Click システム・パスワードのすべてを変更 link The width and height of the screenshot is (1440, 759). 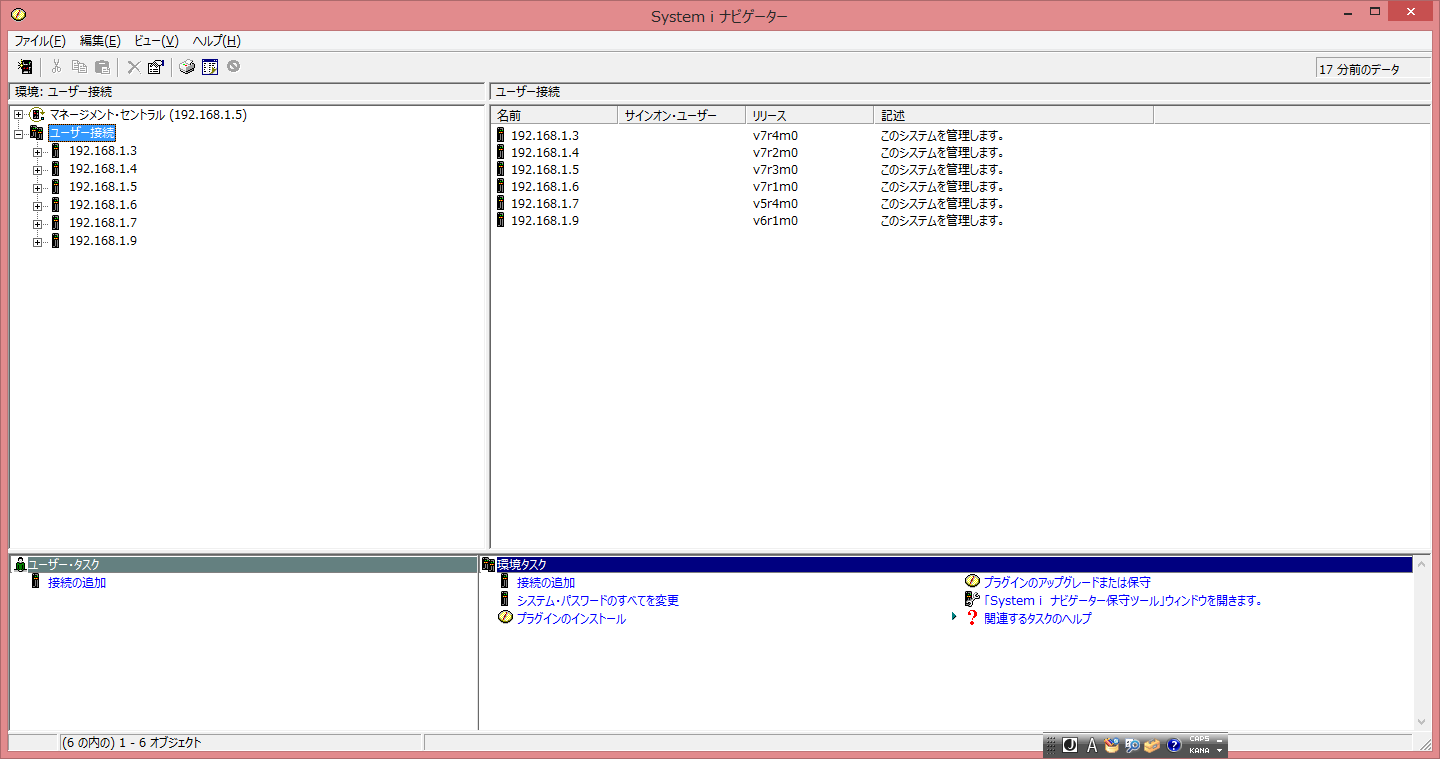(x=597, y=600)
